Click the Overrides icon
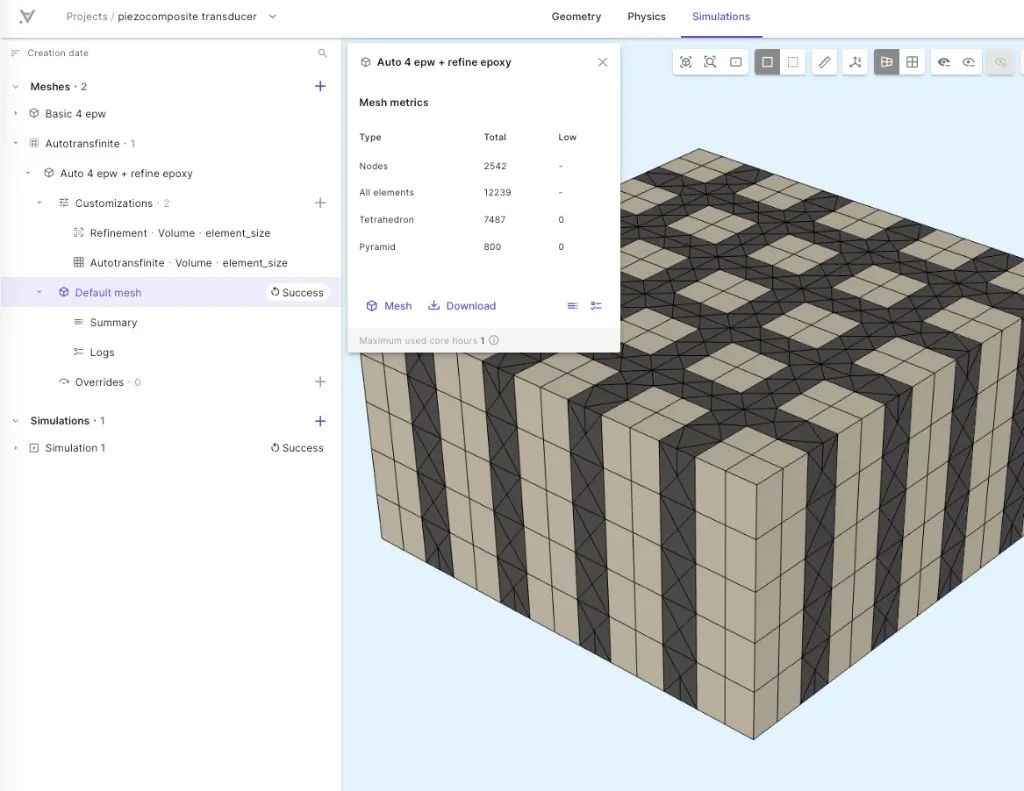The image size is (1024, 791). point(63,382)
